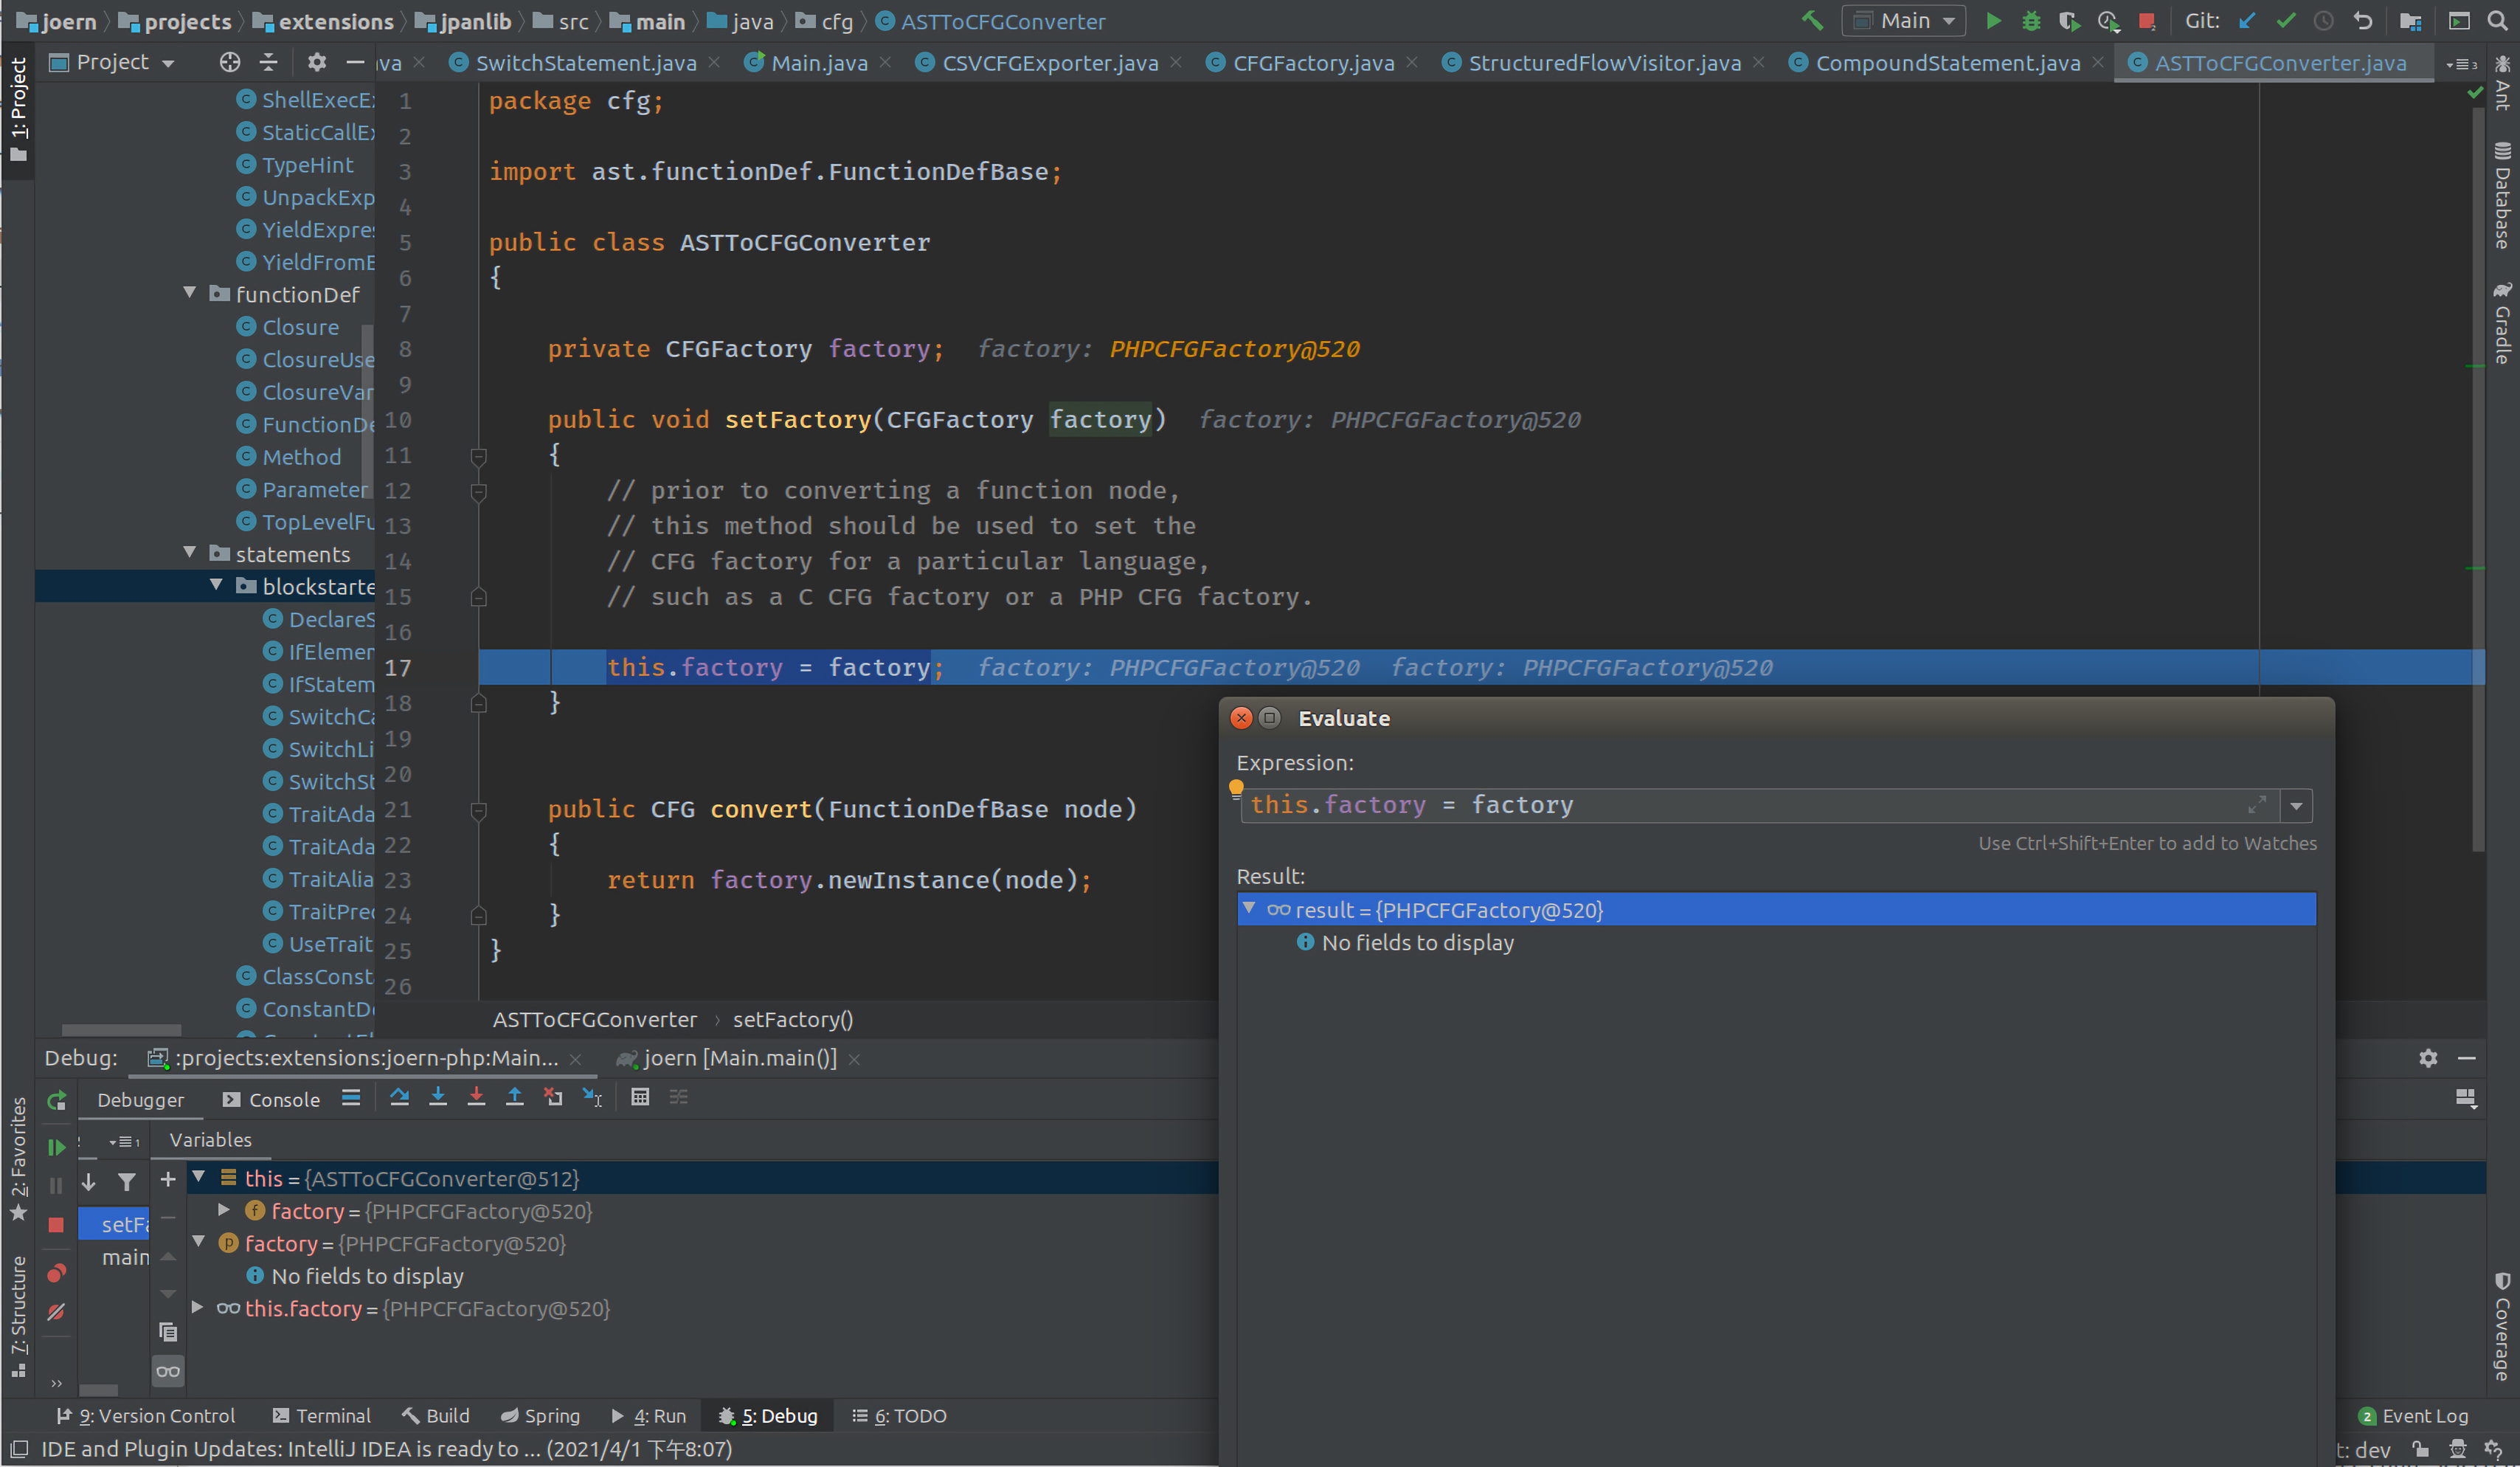Switch to SwitchStatement.java tab
This screenshot has width=2520, height=1467.
(585, 63)
